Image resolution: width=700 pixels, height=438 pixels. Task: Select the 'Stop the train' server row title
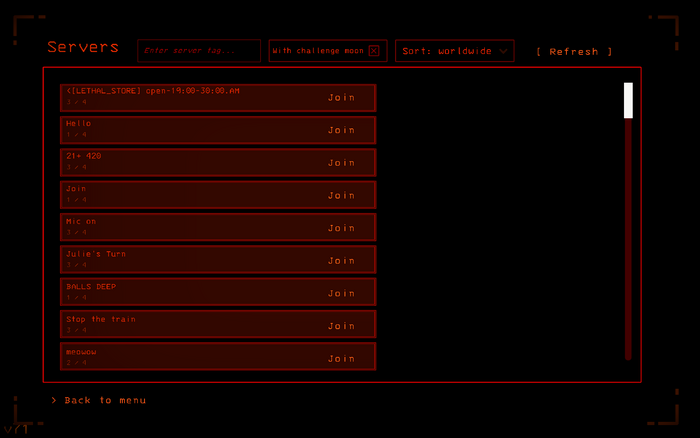[x=100, y=319]
